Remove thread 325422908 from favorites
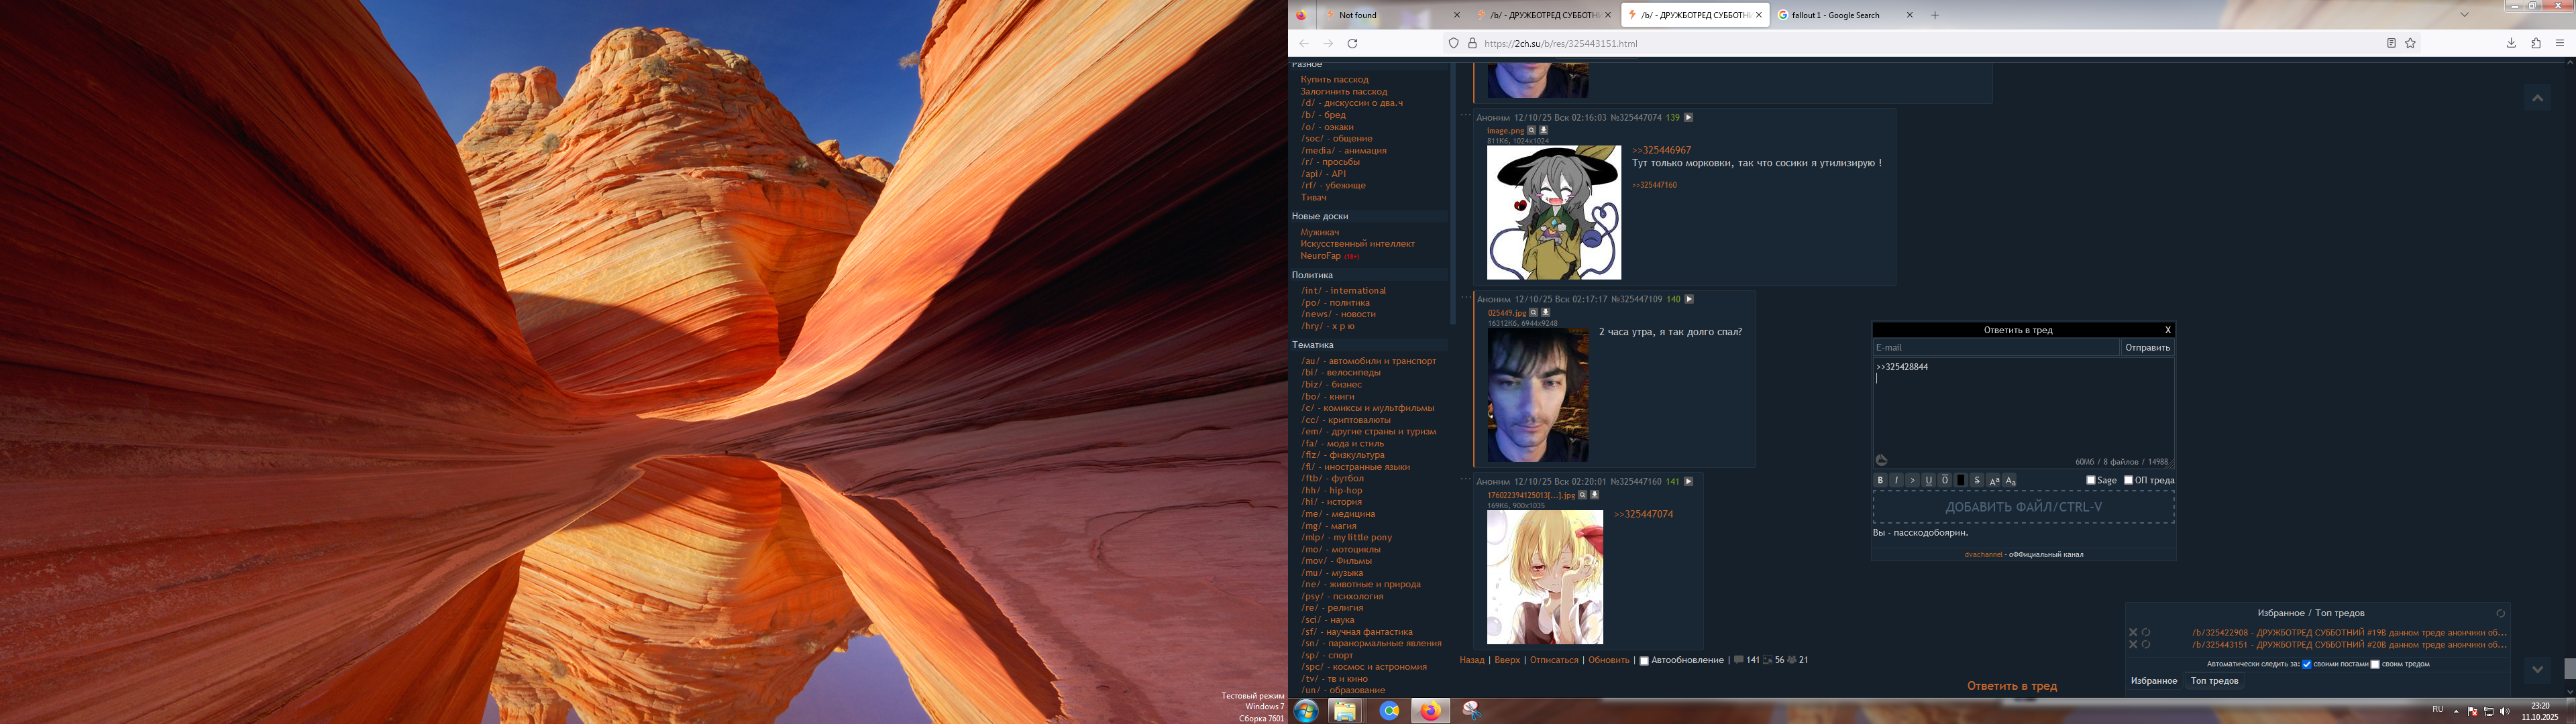This screenshot has width=2576, height=724. click(2133, 632)
